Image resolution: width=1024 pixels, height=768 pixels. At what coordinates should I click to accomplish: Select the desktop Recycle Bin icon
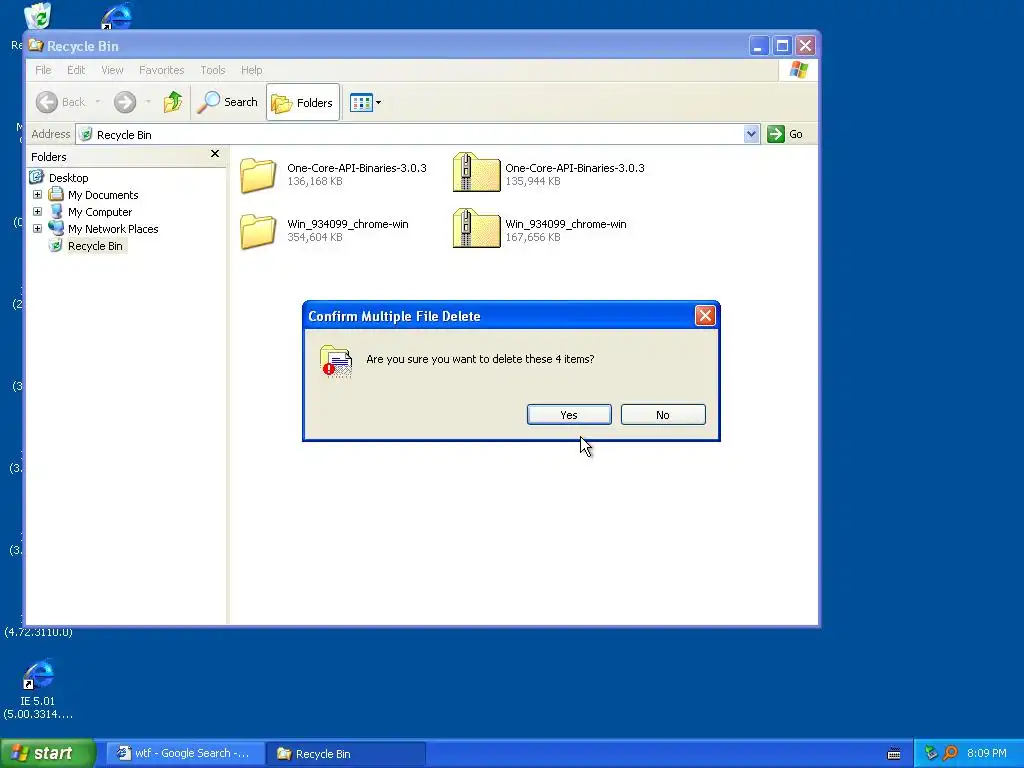pos(38,16)
